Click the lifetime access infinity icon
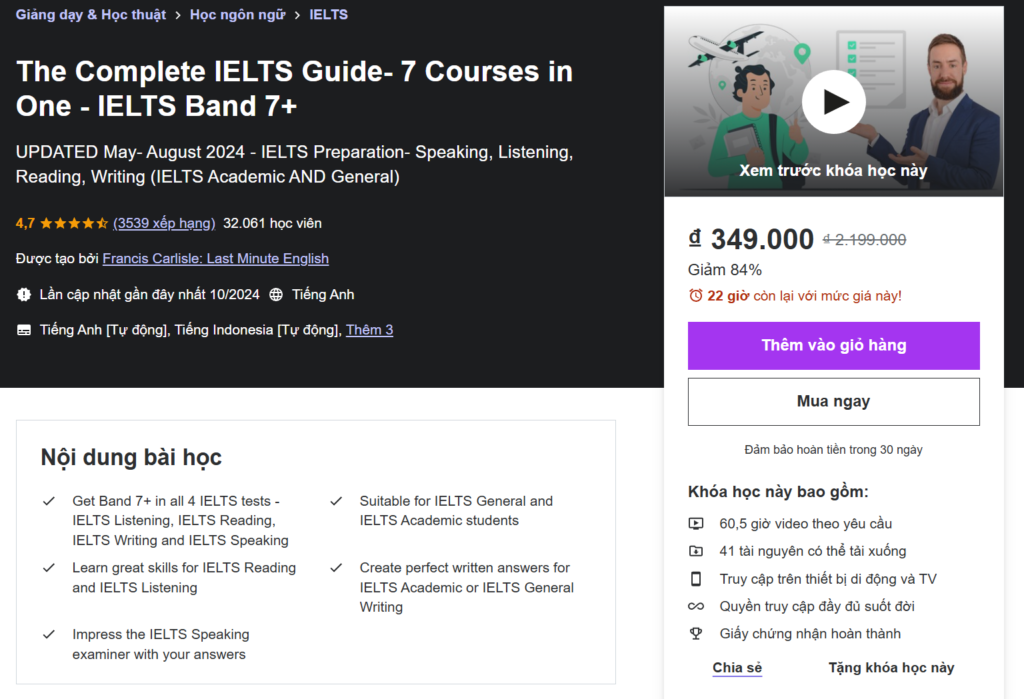Screen dimensions: 1024x699 697,606
